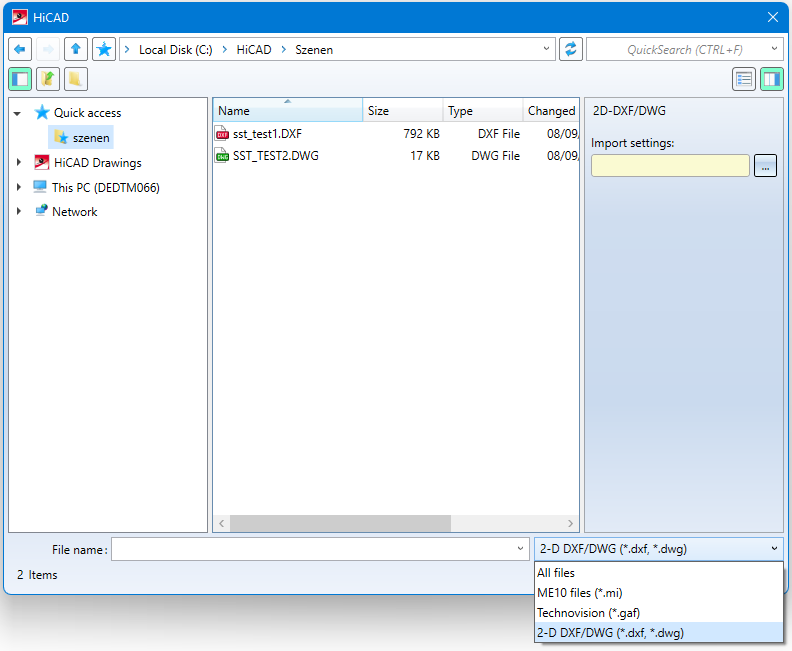Choose All files filter option
This screenshot has width=792, height=651.
coord(659,573)
